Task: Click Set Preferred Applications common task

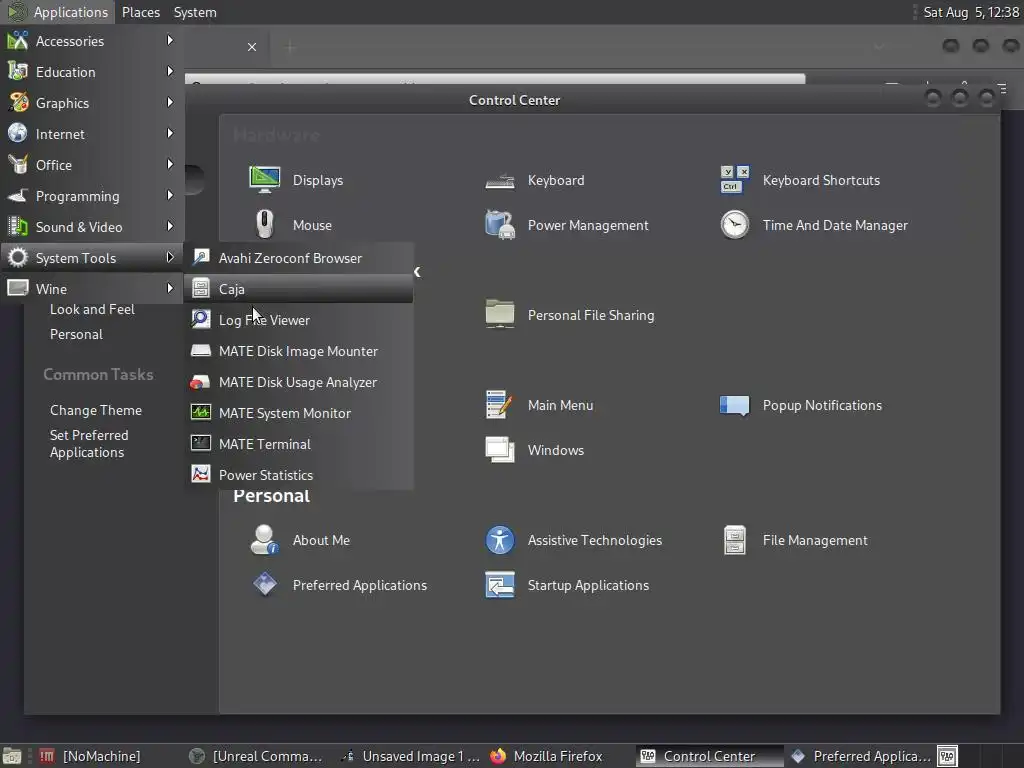Action: point(89,443)
